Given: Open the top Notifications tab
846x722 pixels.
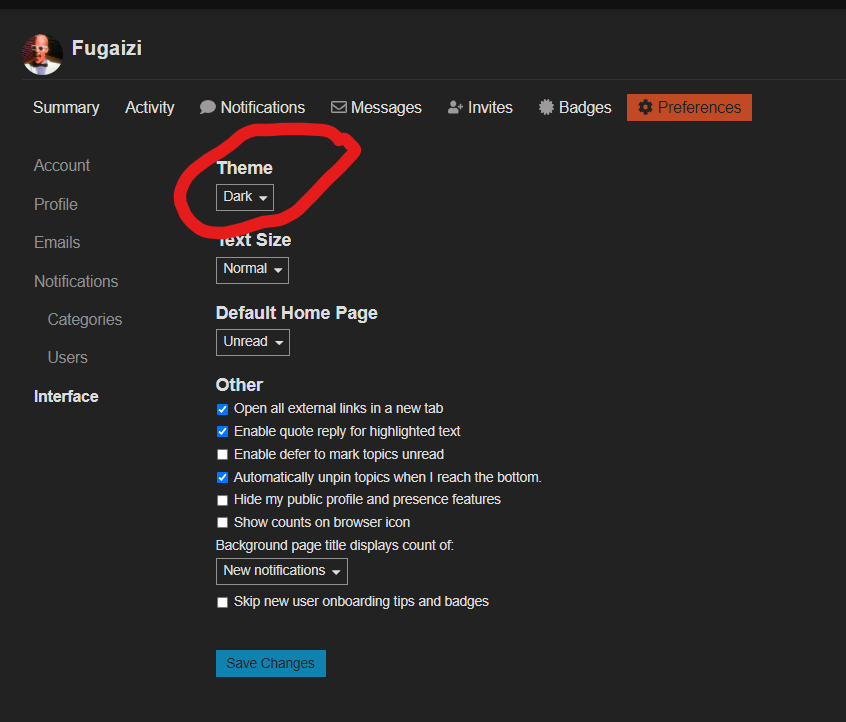Looking at the screenshot, I should click(x=253, y=107).
